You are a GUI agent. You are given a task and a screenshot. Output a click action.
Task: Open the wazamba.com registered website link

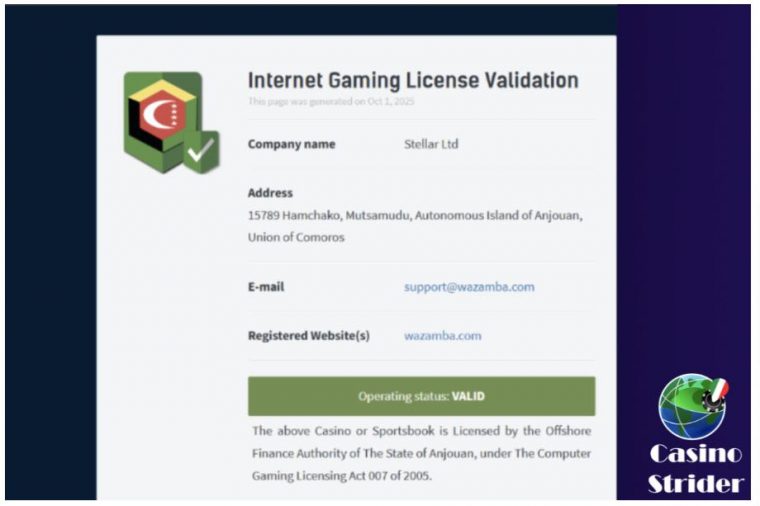(x=442, y=336)
